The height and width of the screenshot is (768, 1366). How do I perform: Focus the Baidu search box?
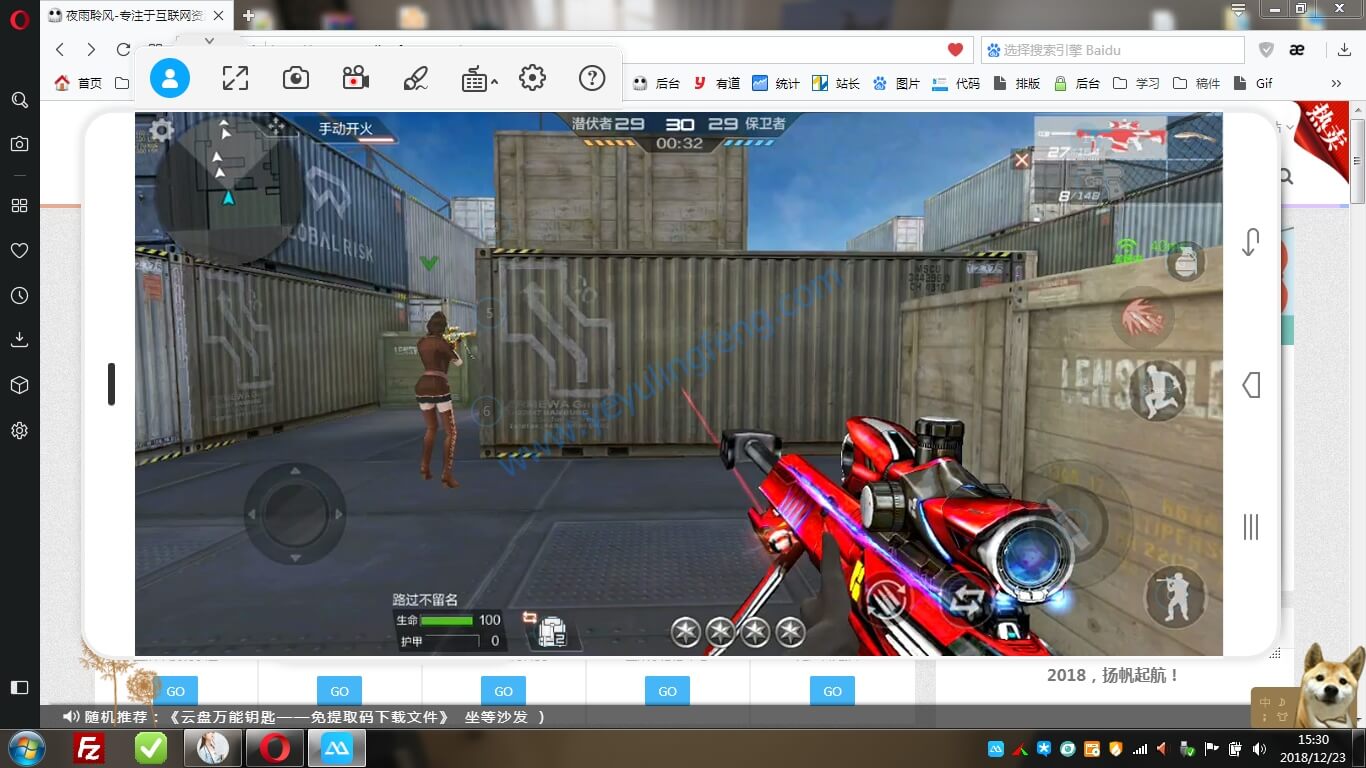coord(1112,50)
